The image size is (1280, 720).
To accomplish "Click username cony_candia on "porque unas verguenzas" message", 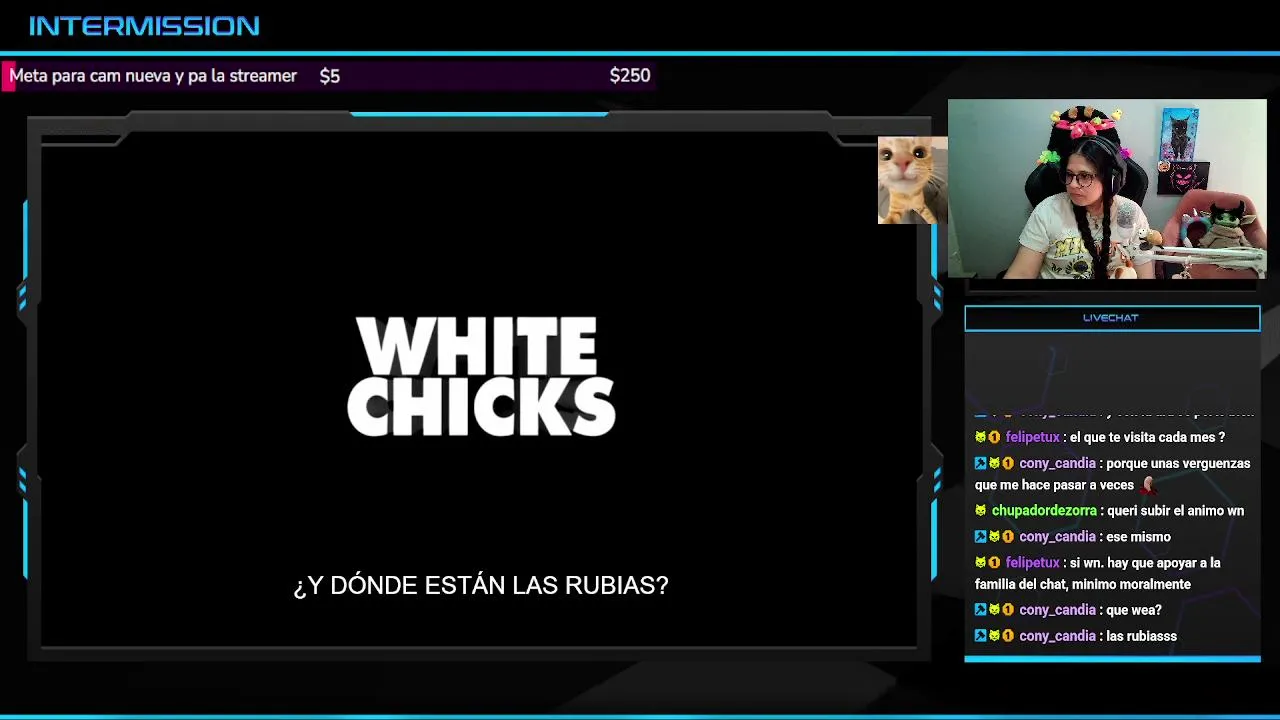I will 1057,463.
